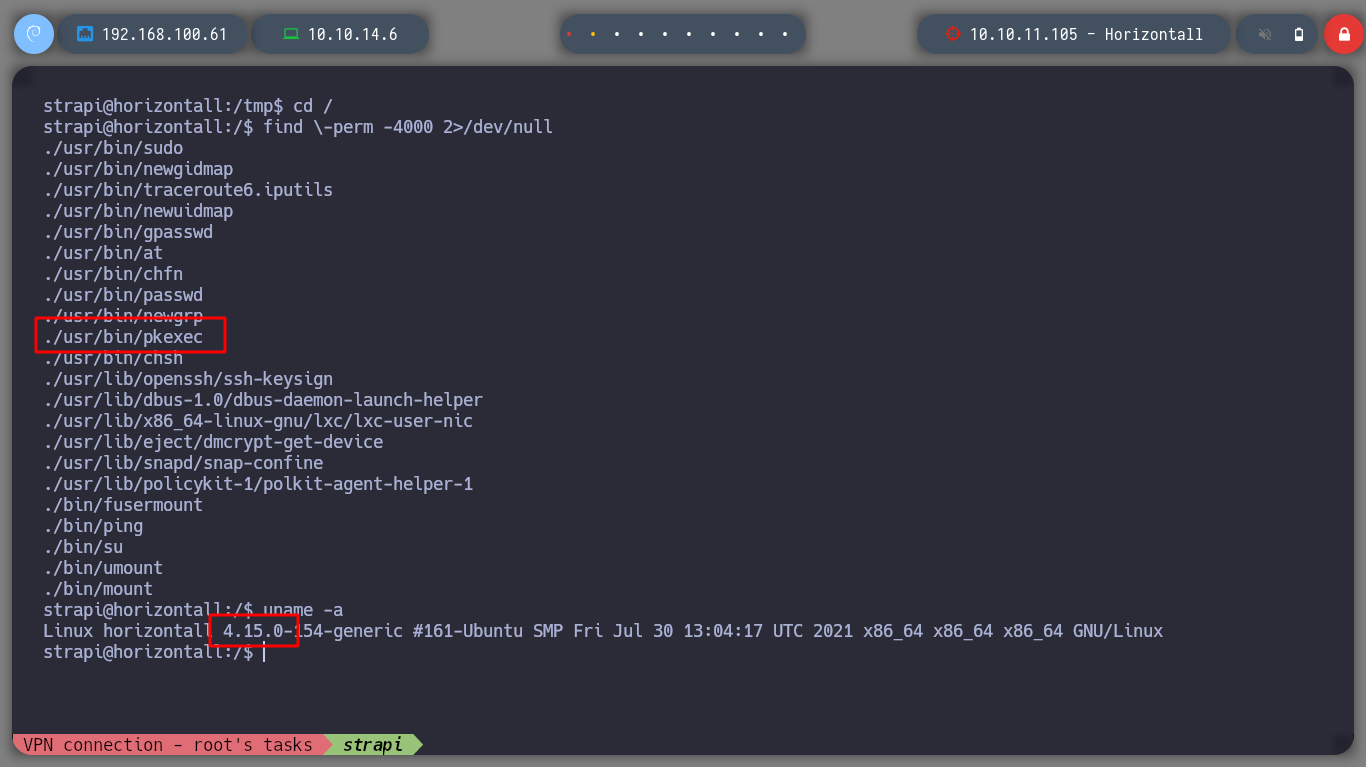The image size is (1366, 767).
Task: Select the polkit-agent-helper-1 path line
Action: (258, 484)
